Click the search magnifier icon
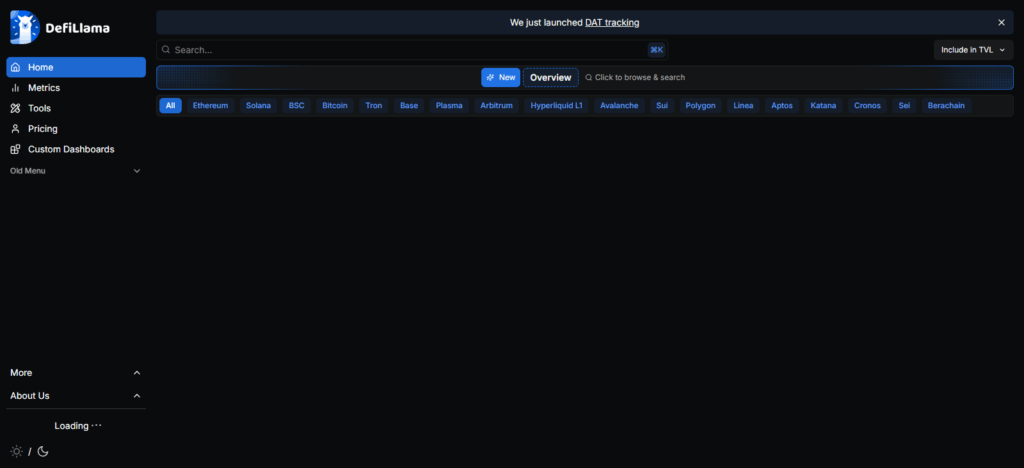 point(166,50)
